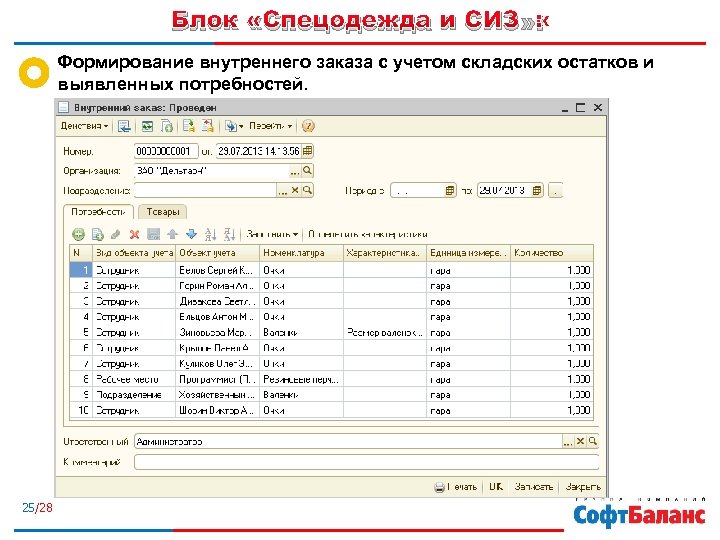
Task: Open Подразделение record via magnifier
Action: tap(307, 190)
